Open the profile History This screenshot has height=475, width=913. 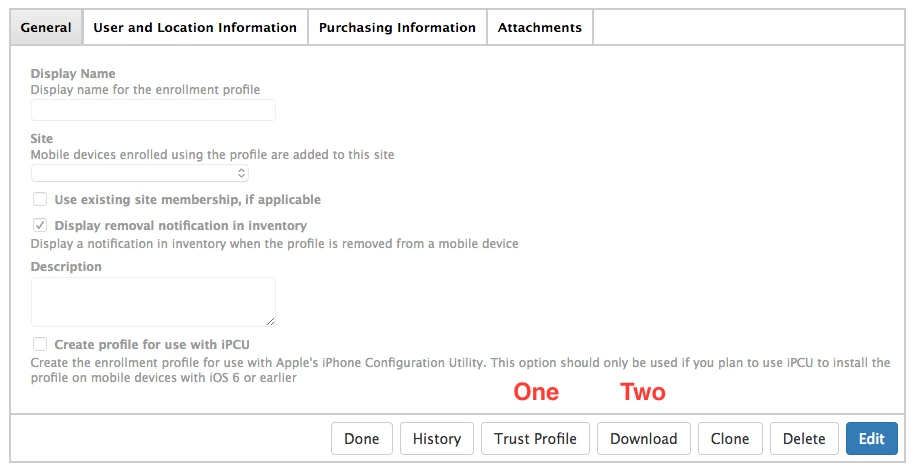(437, 438)
